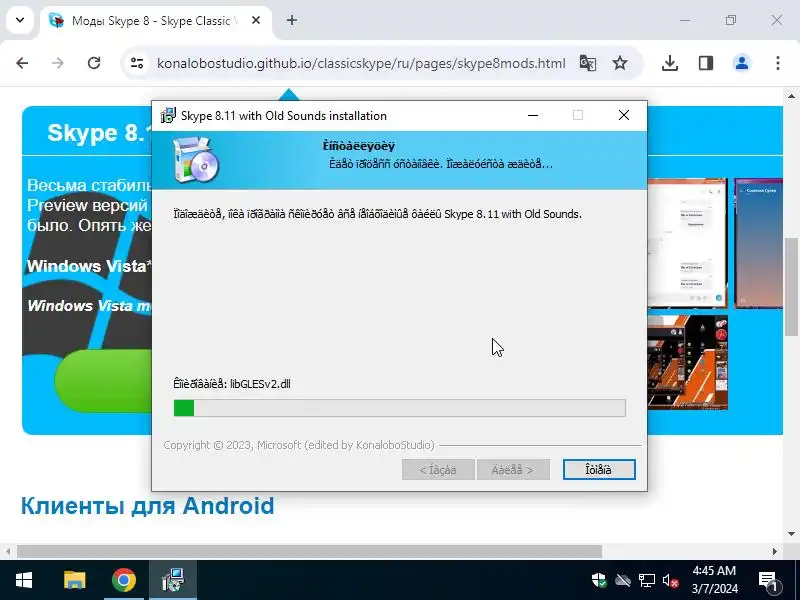Switch to Chrome in the taskbar
This screenshot has width=800, height=600.
[124, 580]
